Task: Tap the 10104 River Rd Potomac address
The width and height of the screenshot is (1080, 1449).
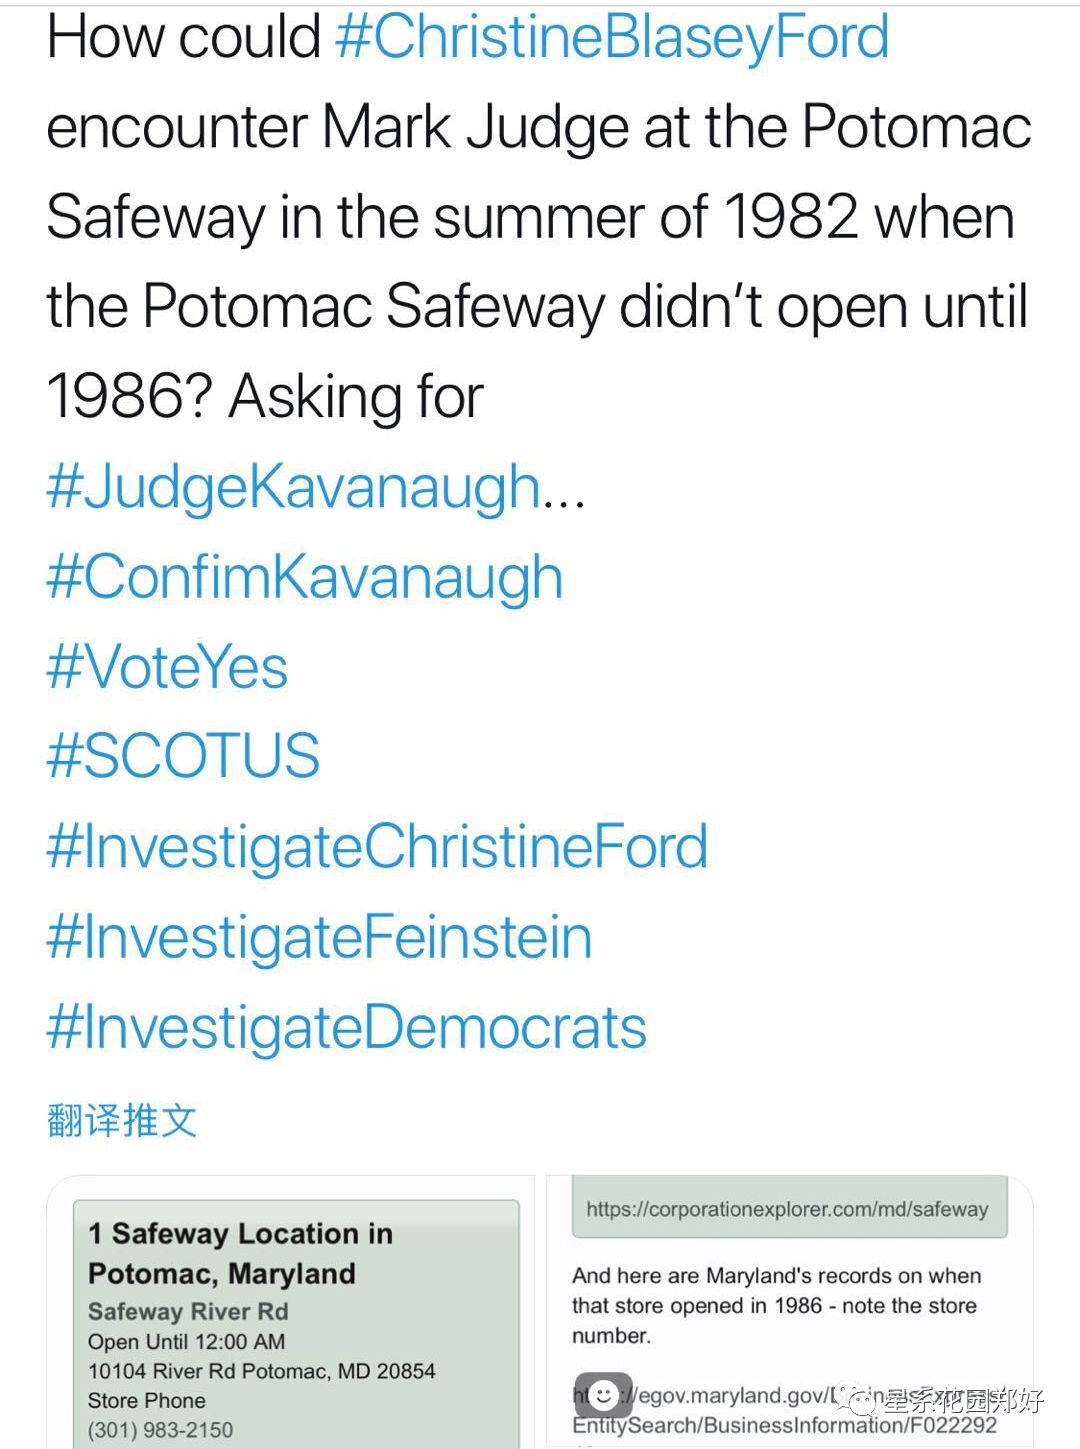Action: pos(261,1371)
